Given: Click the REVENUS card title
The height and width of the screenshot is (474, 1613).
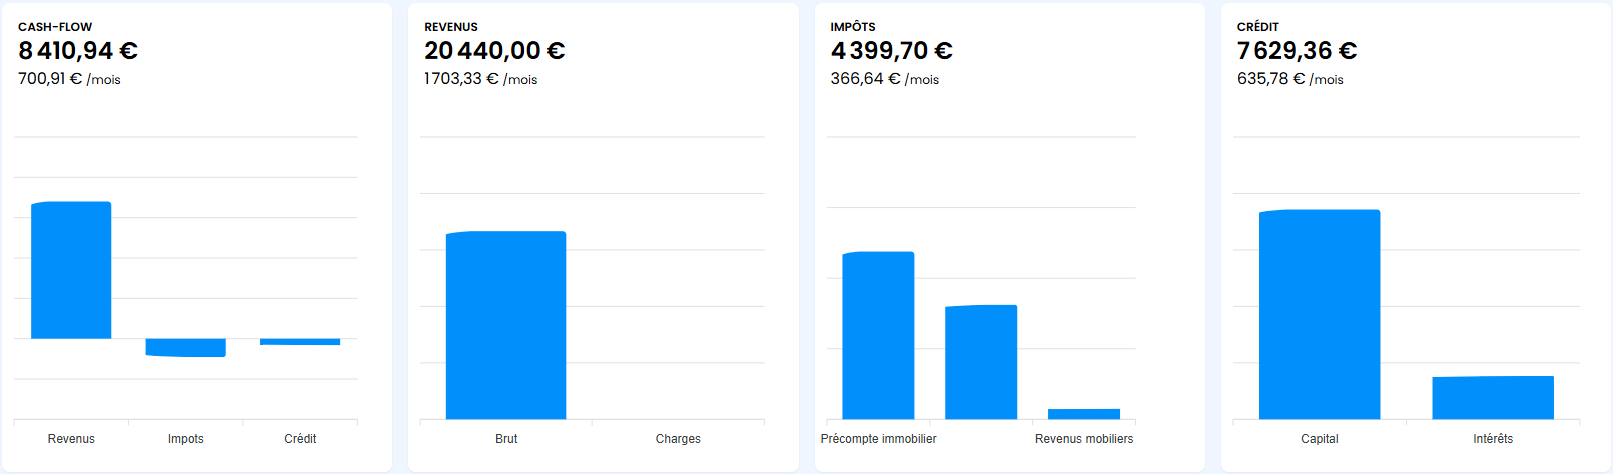Looking at the screenshot, I should tap(451, 27).
